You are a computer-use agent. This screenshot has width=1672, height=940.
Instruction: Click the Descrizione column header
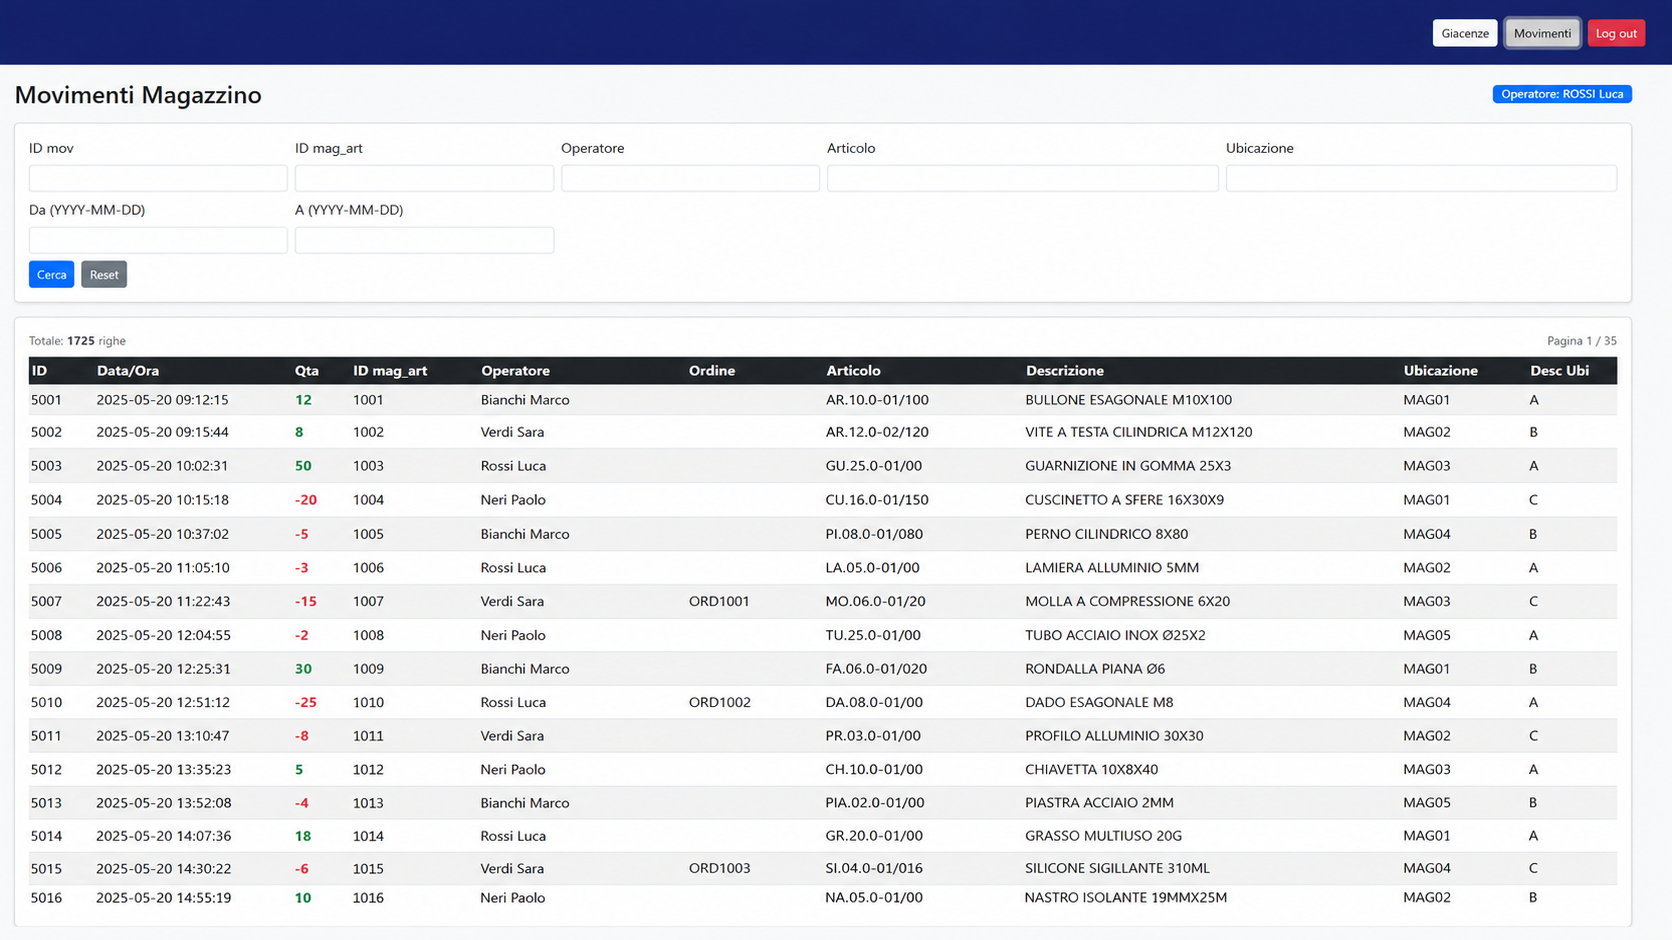pyautogui.click(x=1064, y=370)
